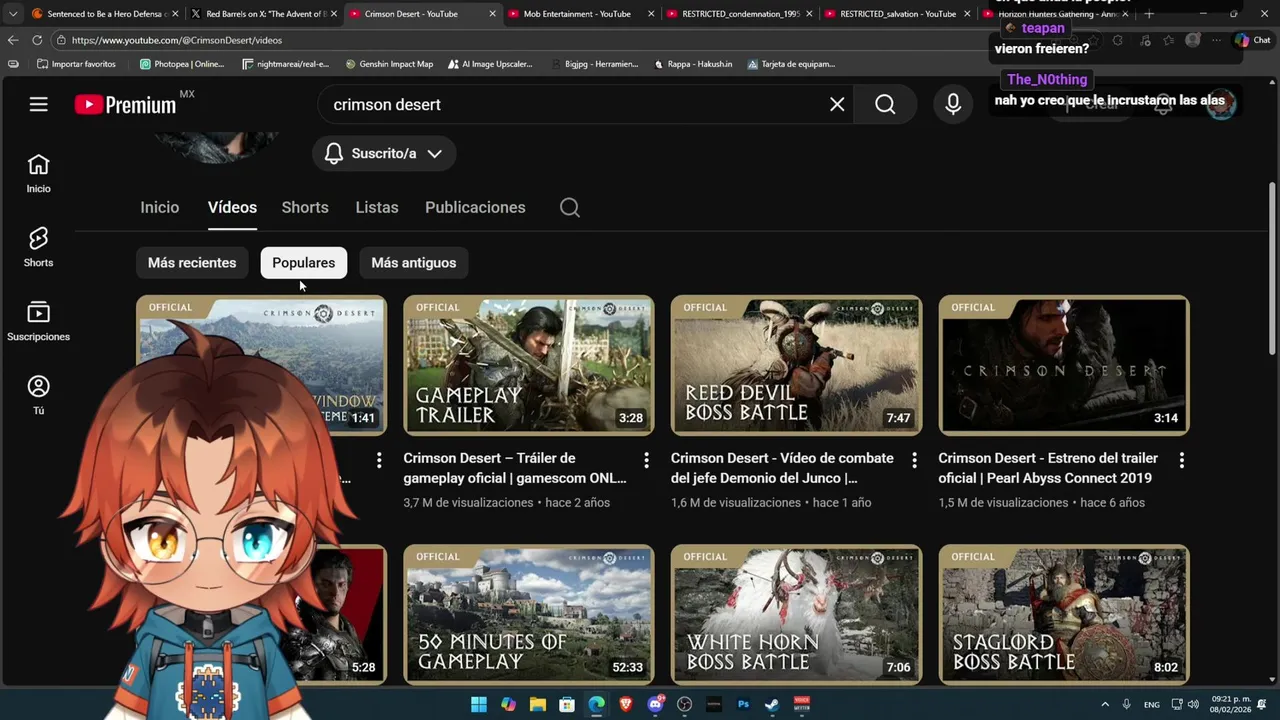Go back with the browser back arrow
Image resolution: width=1280 pixels, height=720 pixels.
[12, 40]
